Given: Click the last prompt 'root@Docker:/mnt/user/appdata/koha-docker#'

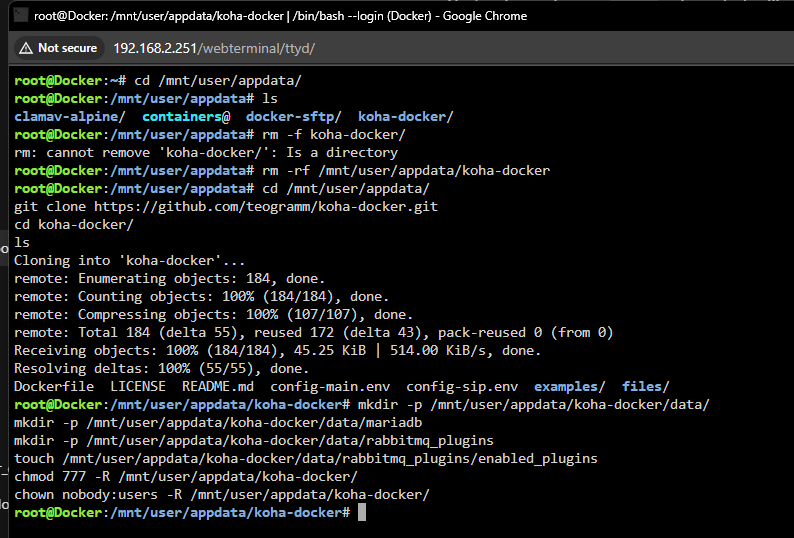Looking at the screenshot, I should click(182, 513).
